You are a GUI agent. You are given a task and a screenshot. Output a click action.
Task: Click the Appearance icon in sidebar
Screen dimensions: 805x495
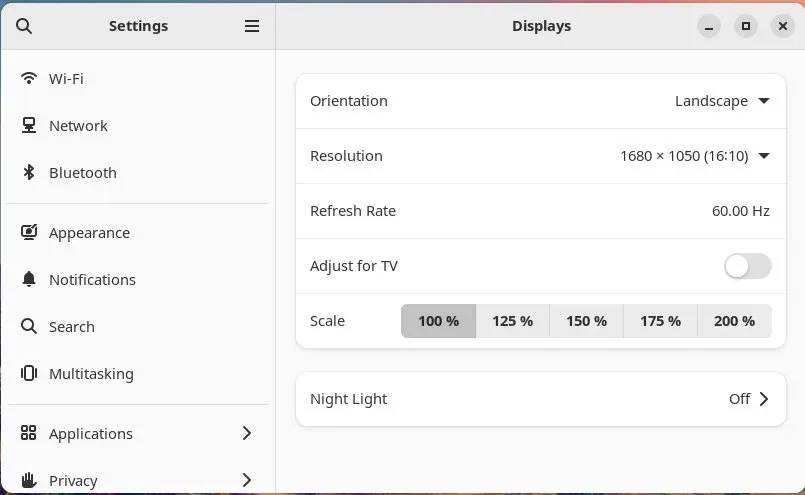29,232
